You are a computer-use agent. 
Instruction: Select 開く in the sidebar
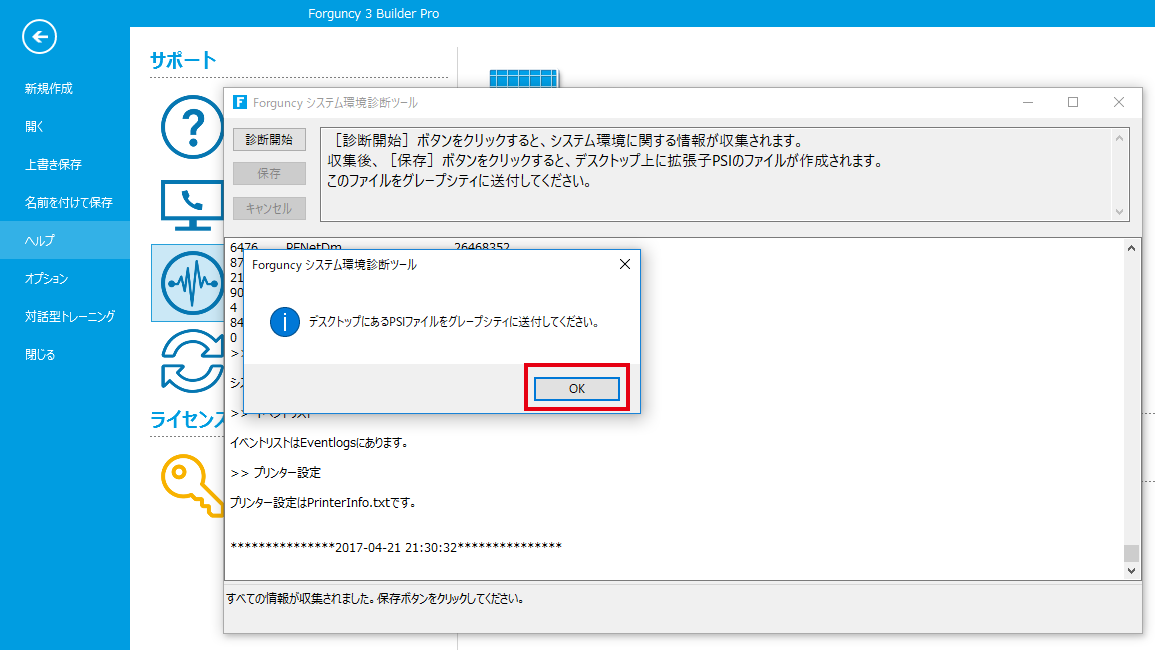point(34,127)
